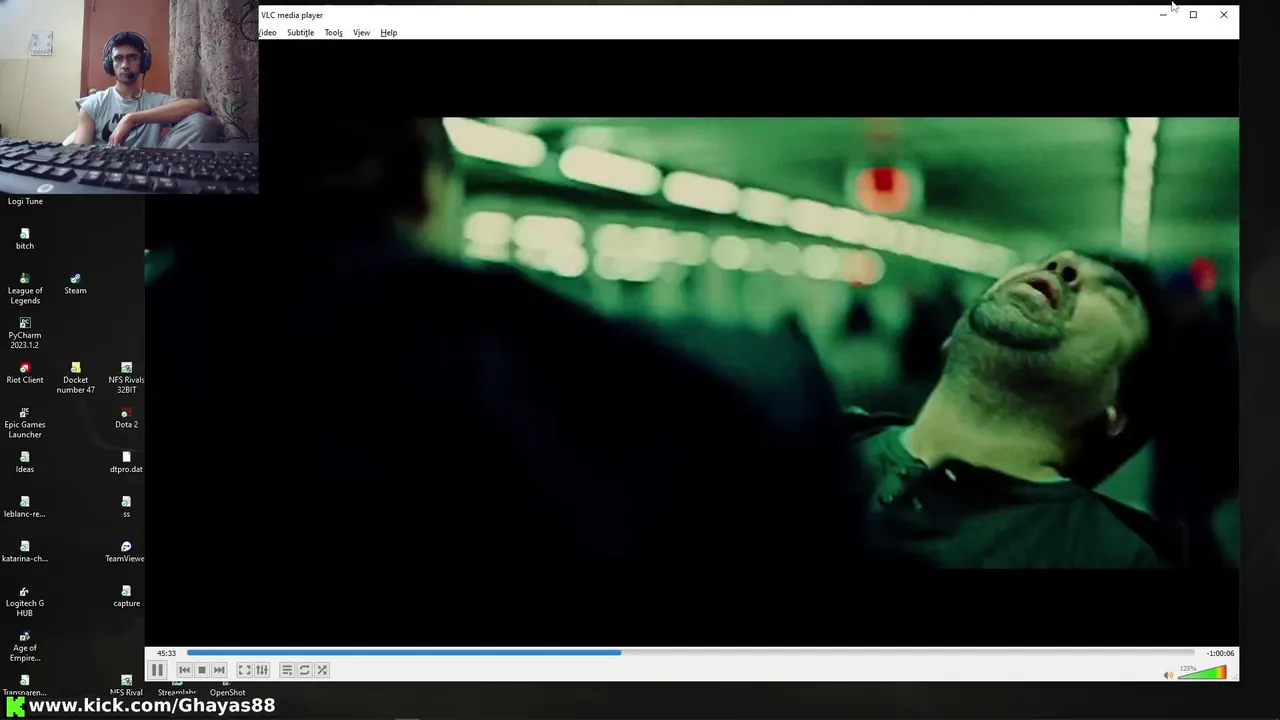Select the Ideas desktop file
This screenshot has height=720, width=1280.
click(x=25, y=462)
